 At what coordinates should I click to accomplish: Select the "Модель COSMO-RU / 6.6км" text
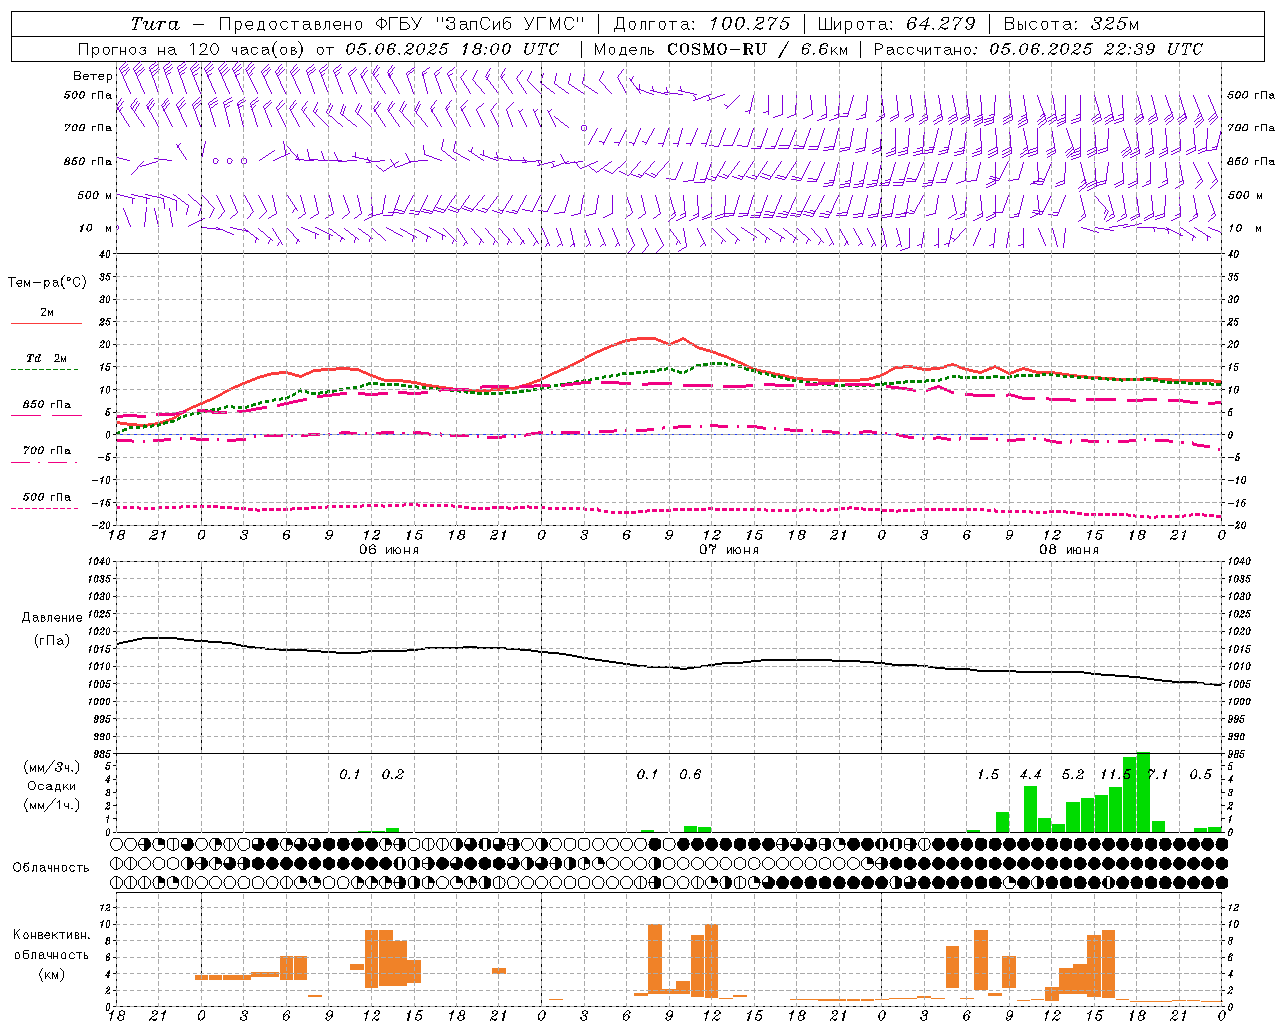[720, 49]
